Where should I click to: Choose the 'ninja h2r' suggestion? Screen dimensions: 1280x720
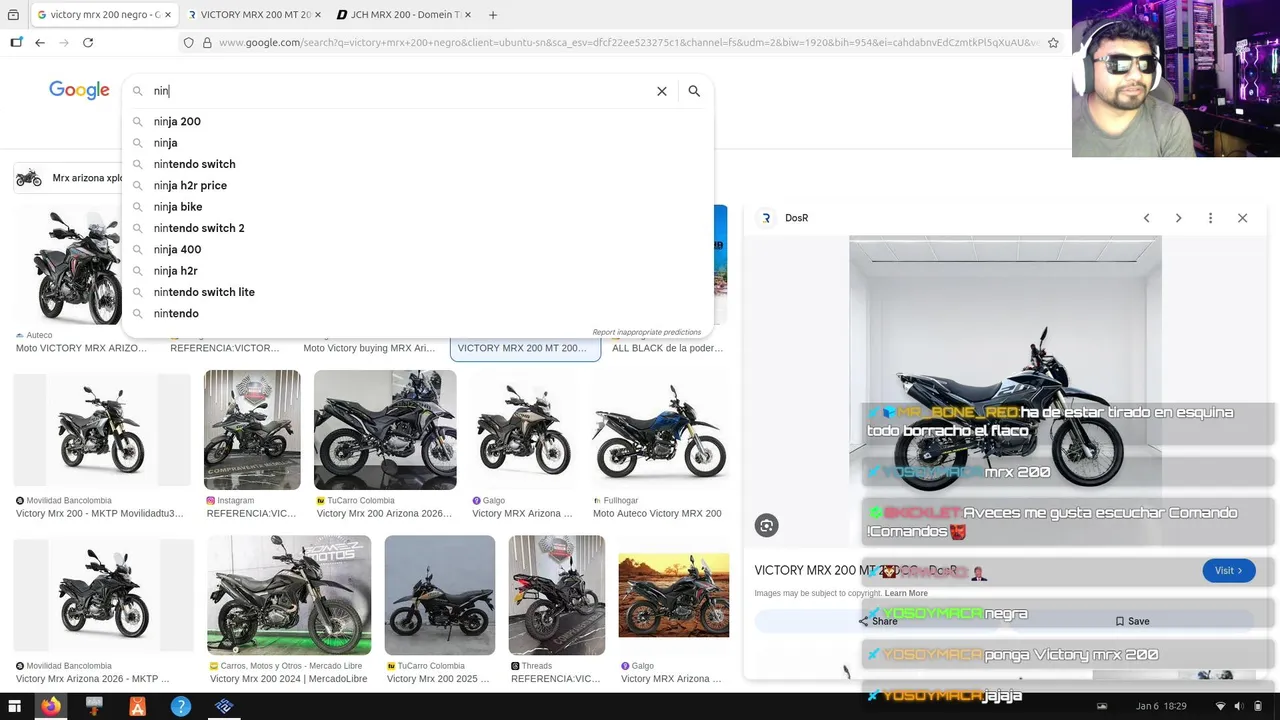point(418,271)
